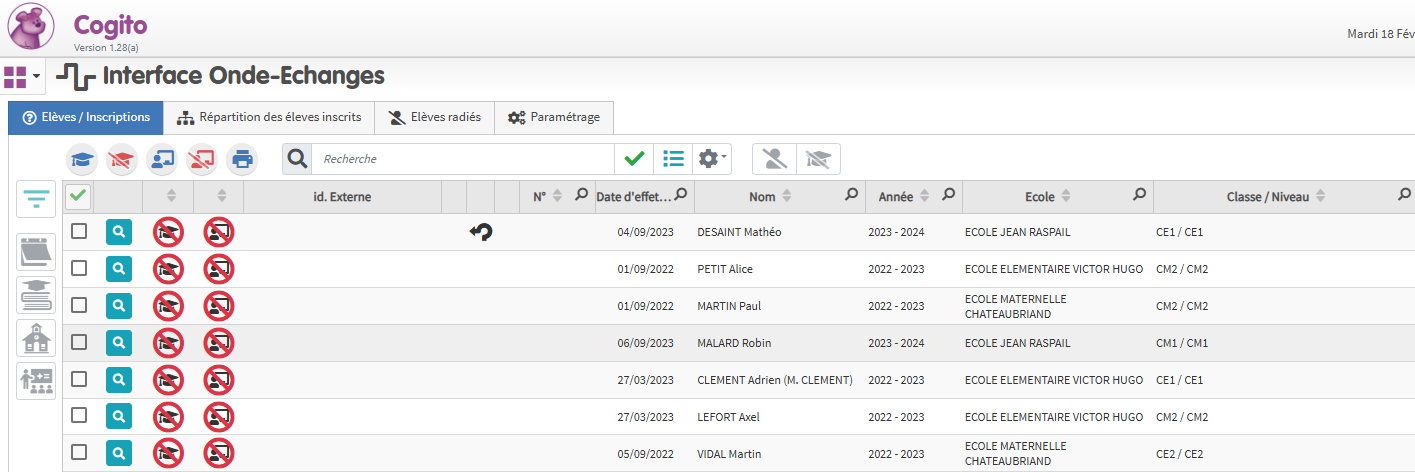Screen dimensions: 1415x472
Task: Open the filter panel from left sidebar
Action: pos(36,199)
